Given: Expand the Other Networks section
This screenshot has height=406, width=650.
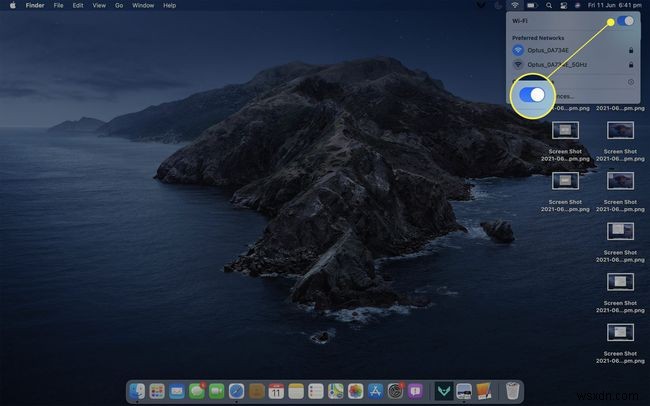Looking at the screenshot, I should 630,81.
